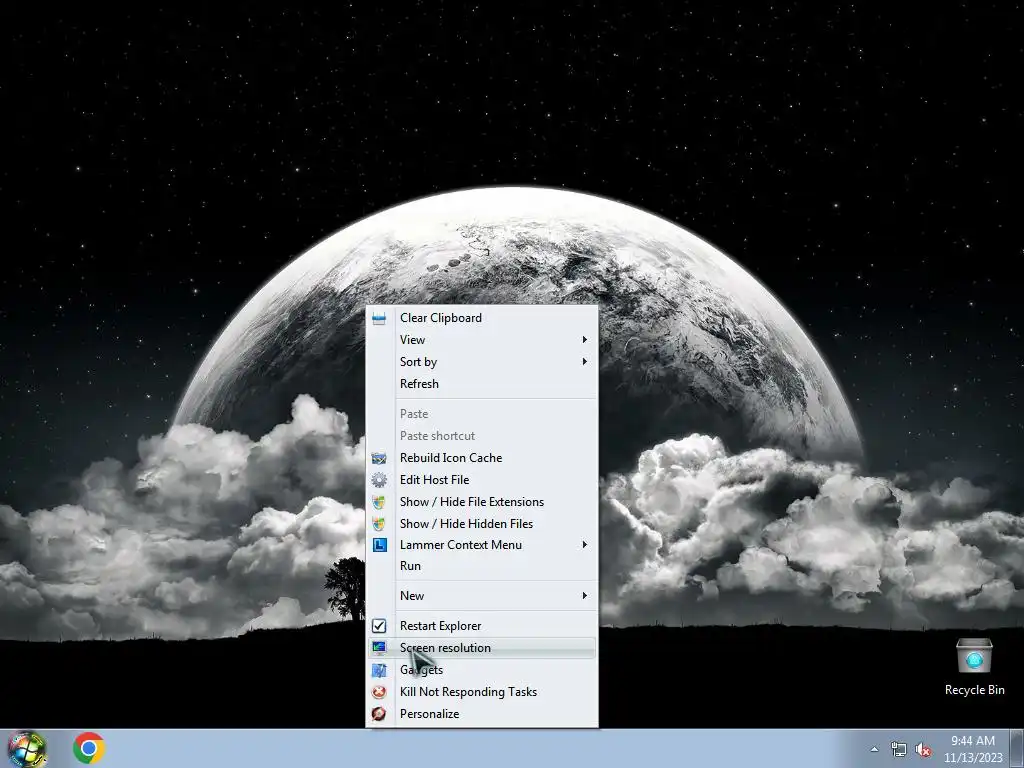Choose Restart Explorer
Viewport: 1024px width, 768px height.
coord(482,626)
